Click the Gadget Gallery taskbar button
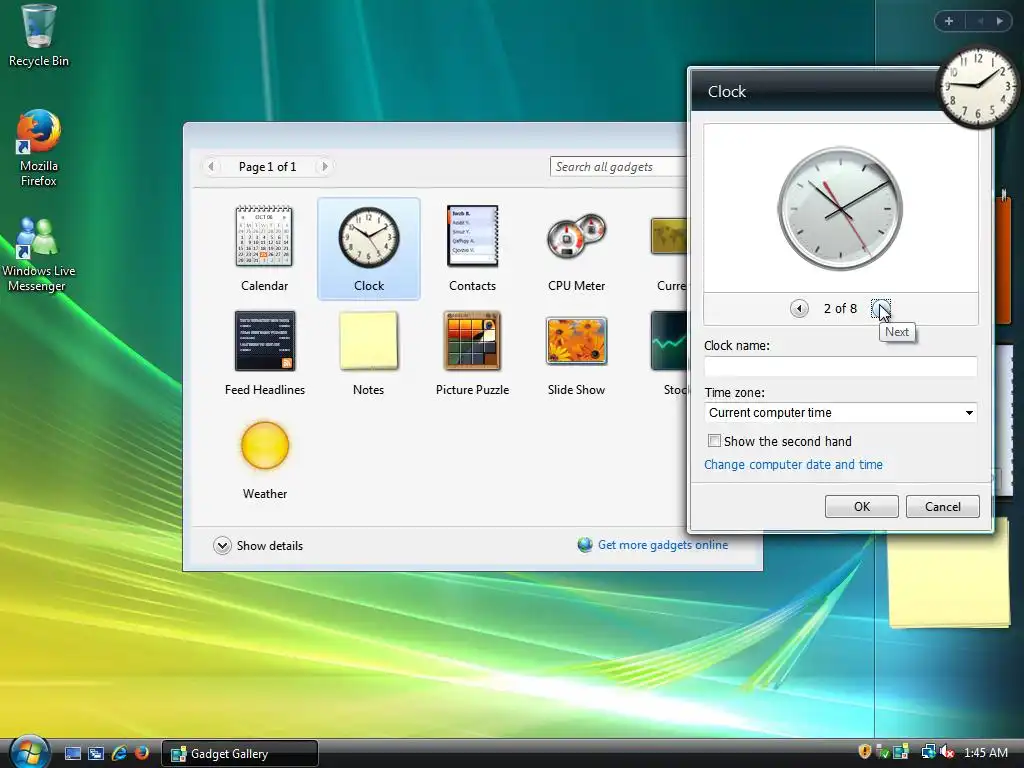This screenshot has height=768, width=1024. [240, 754]
